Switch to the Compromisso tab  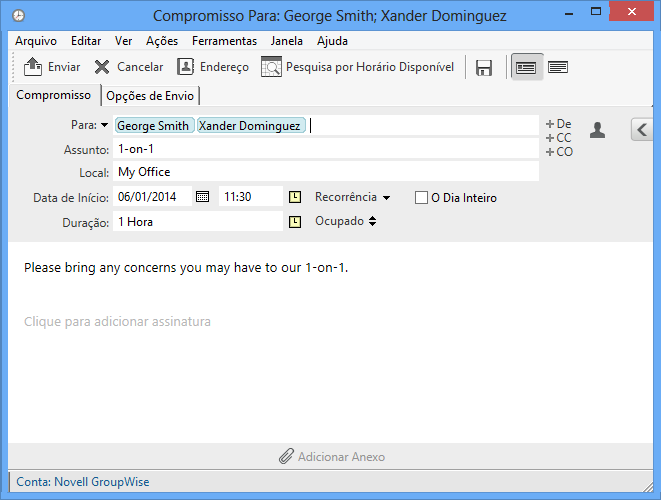point(54,95)
